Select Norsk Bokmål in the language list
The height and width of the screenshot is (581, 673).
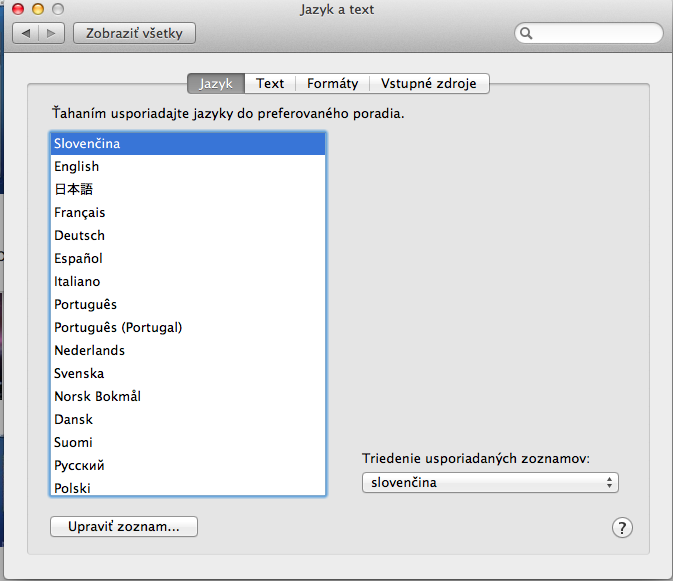click(188, 396)
